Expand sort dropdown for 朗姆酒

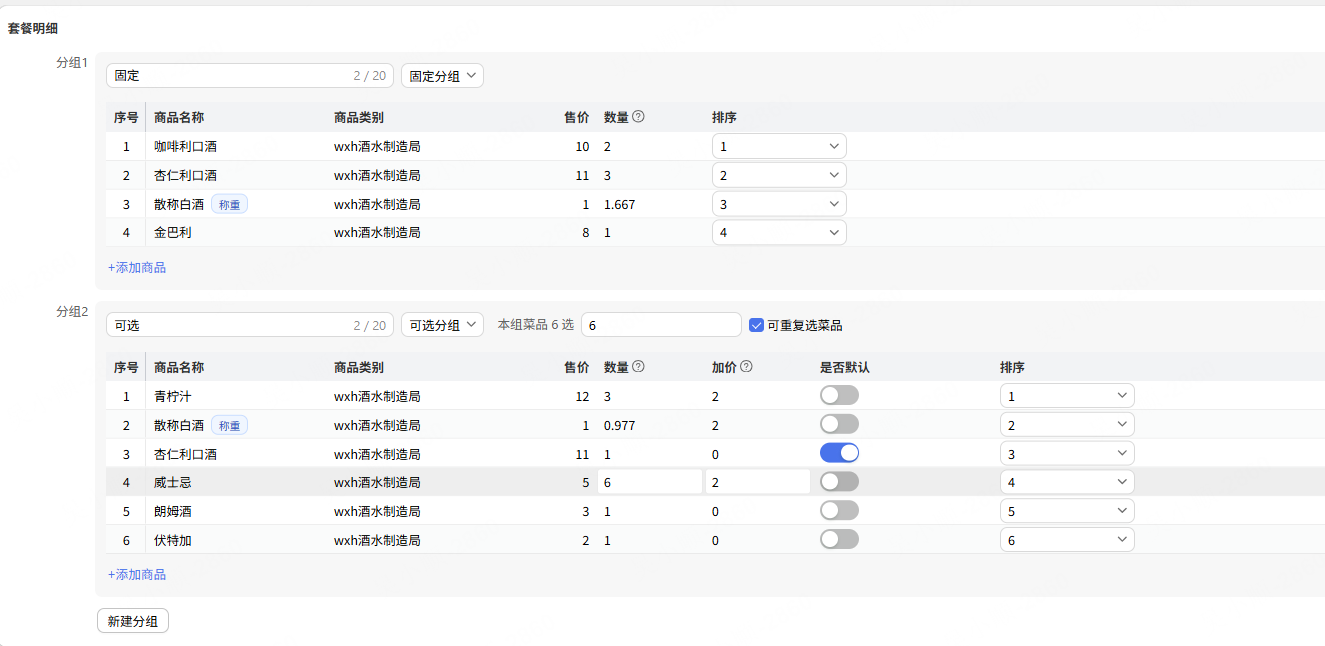1067,511
